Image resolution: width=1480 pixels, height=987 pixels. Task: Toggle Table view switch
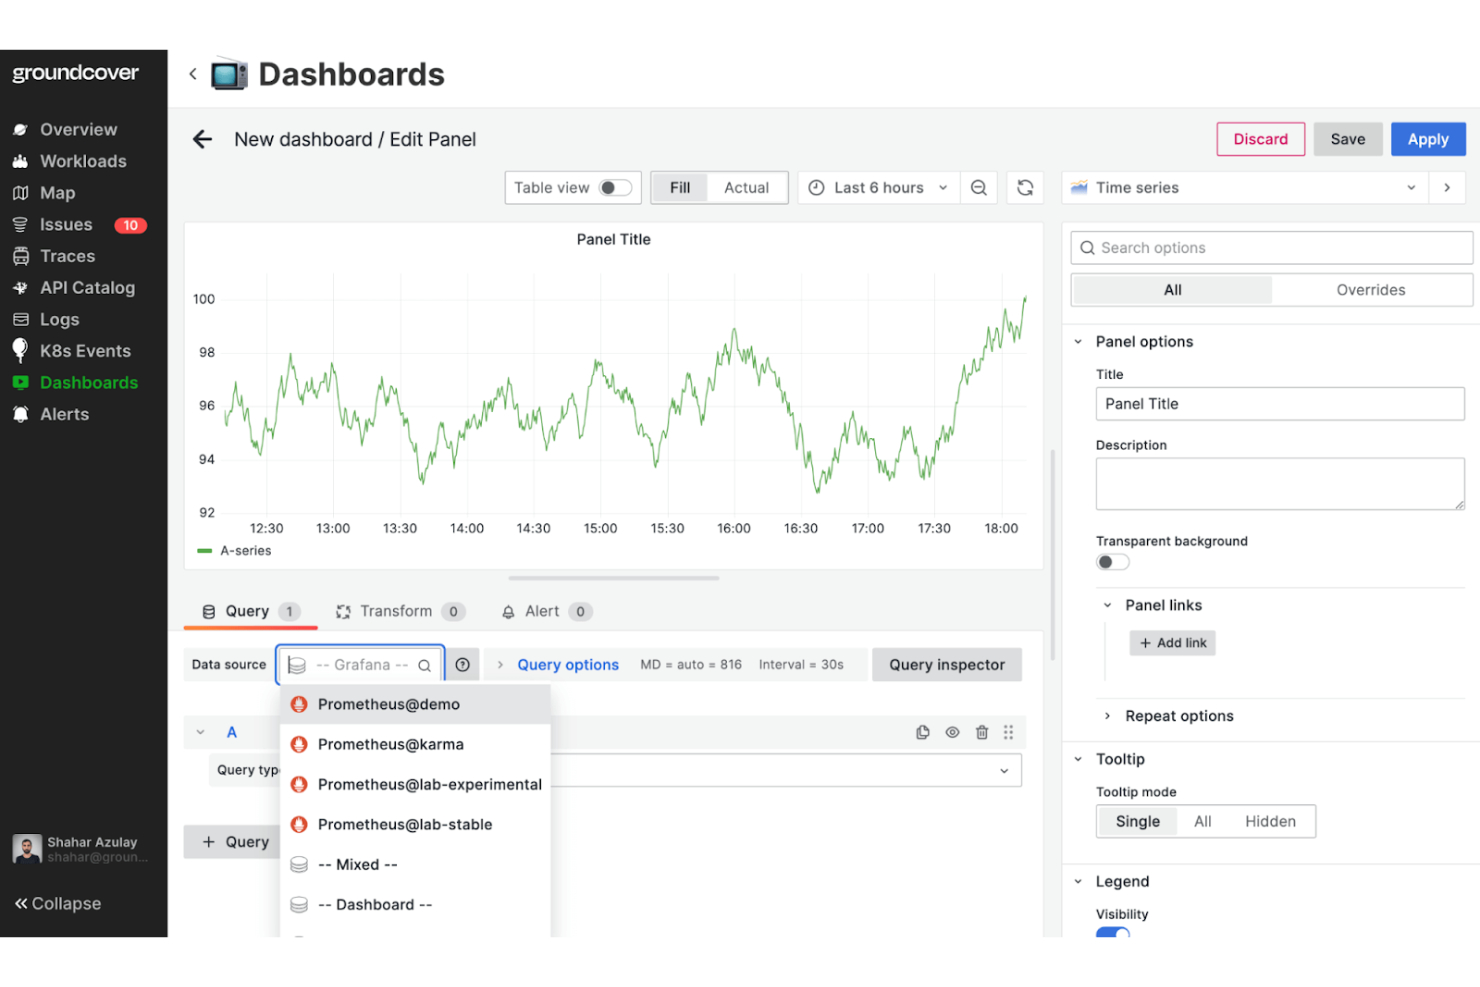tap(617, 187)
